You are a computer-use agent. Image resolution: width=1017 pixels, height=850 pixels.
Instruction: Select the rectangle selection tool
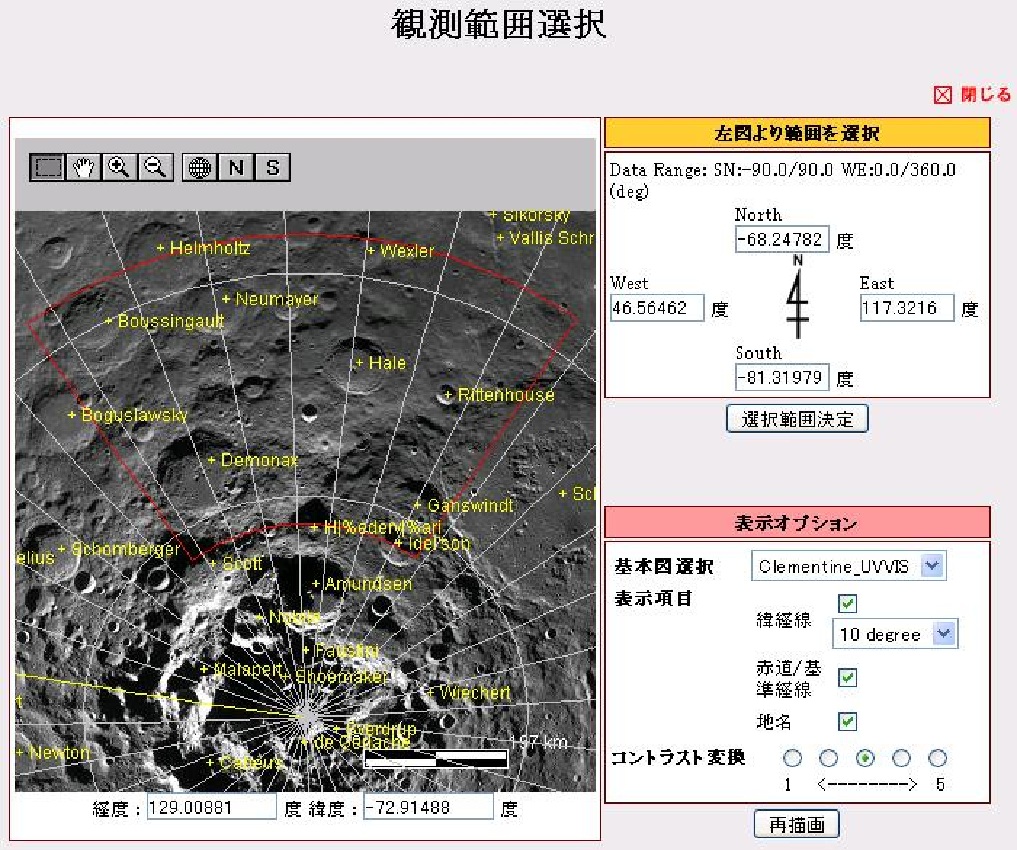(47, 167)
